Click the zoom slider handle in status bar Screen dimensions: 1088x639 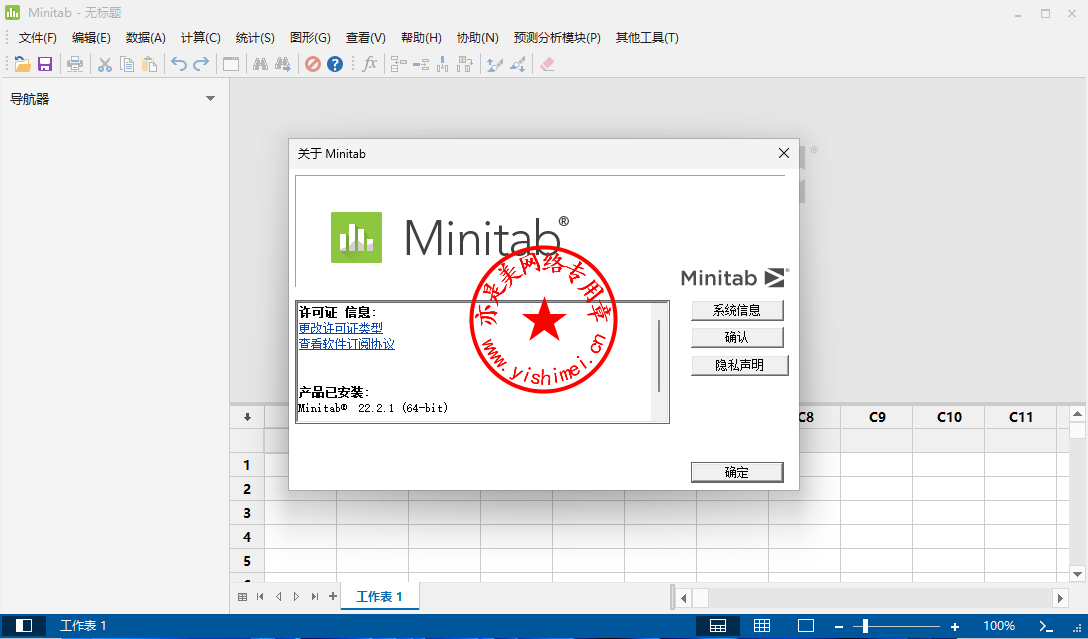coord(865,626)
